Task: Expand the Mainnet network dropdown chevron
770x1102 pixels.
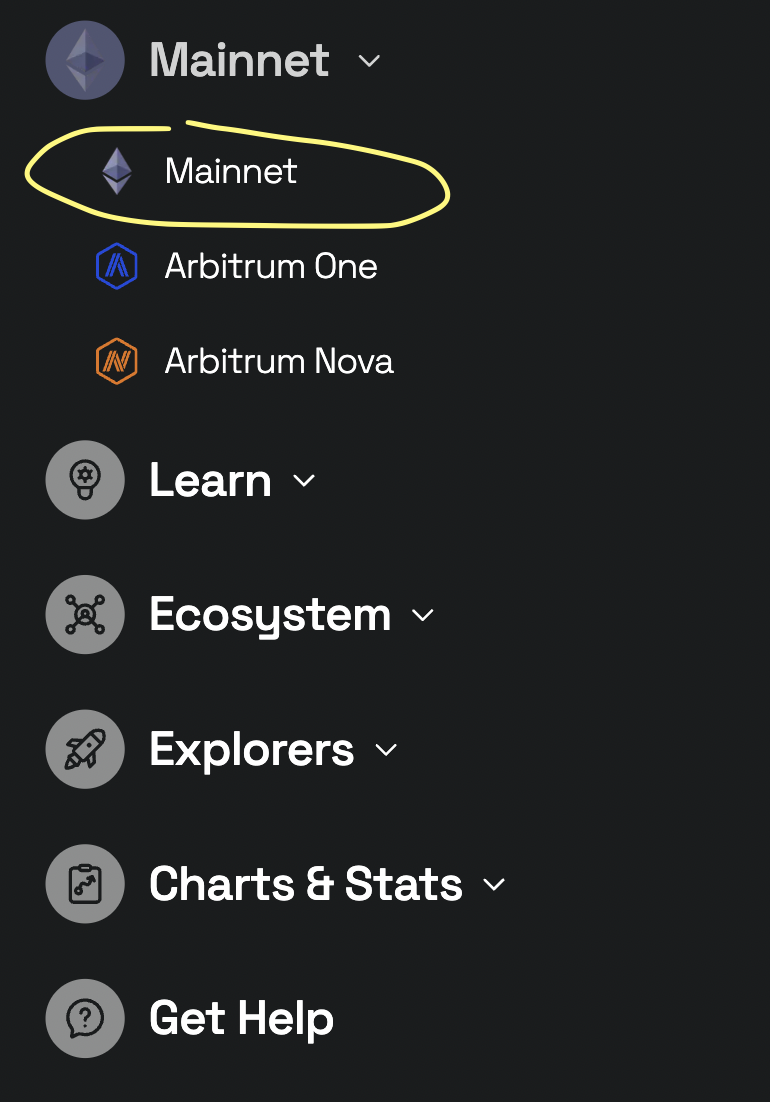Action: (x=368, y=62)
